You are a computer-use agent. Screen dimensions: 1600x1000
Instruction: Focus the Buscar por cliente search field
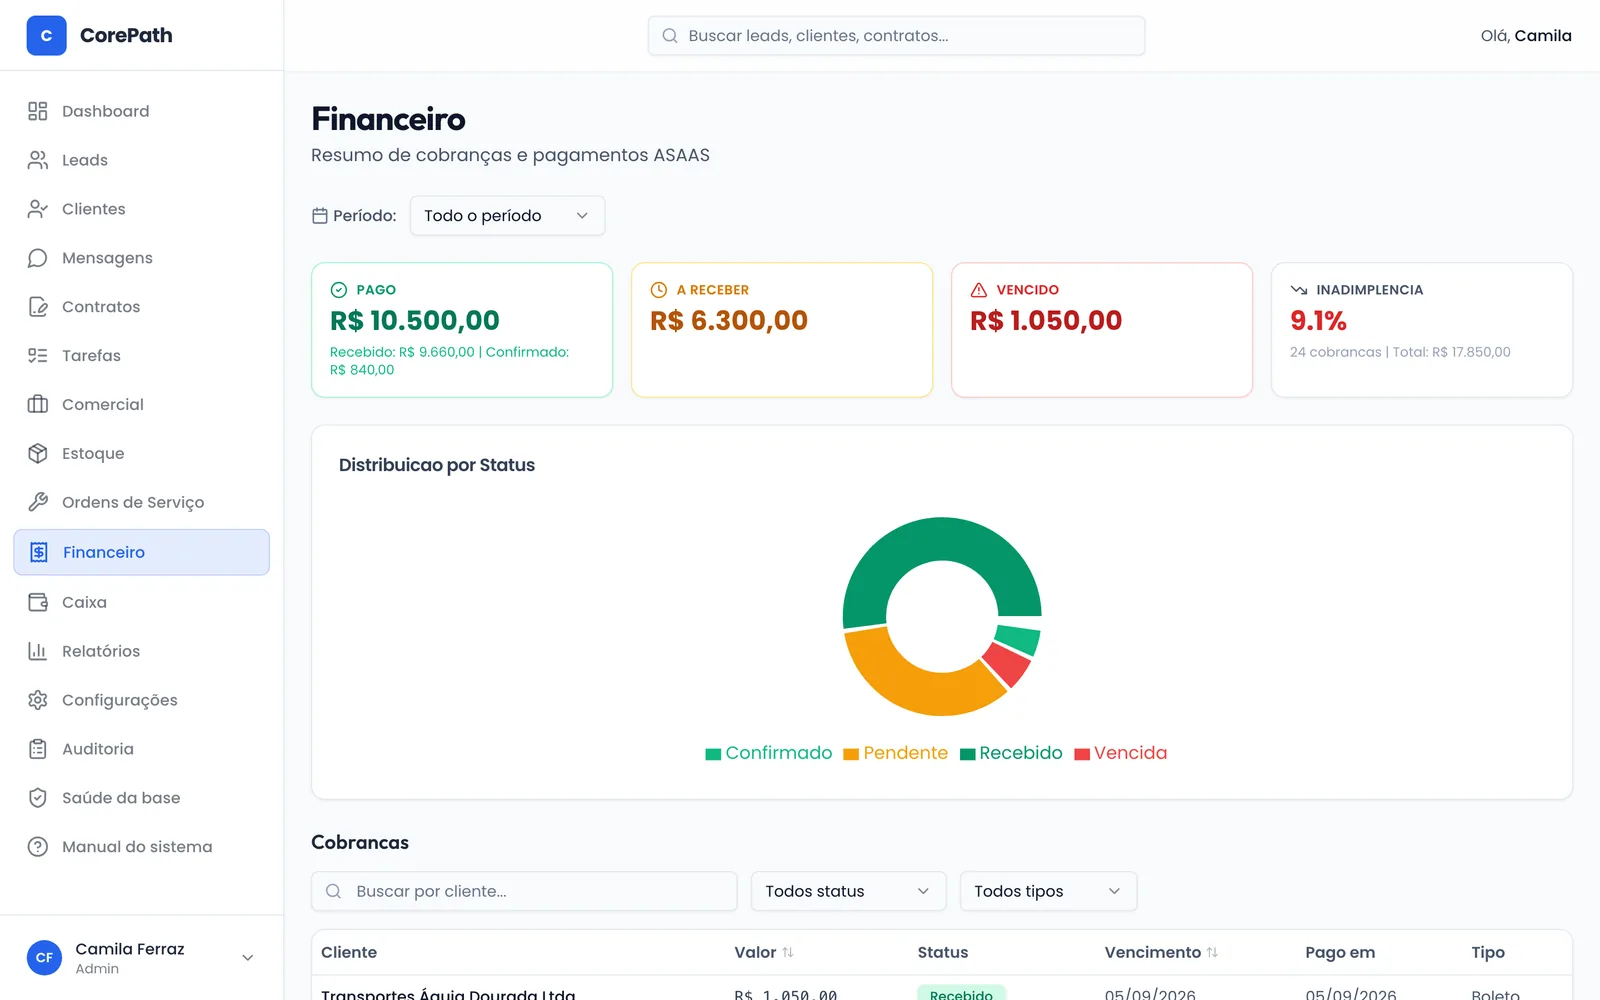click(524, 891)
